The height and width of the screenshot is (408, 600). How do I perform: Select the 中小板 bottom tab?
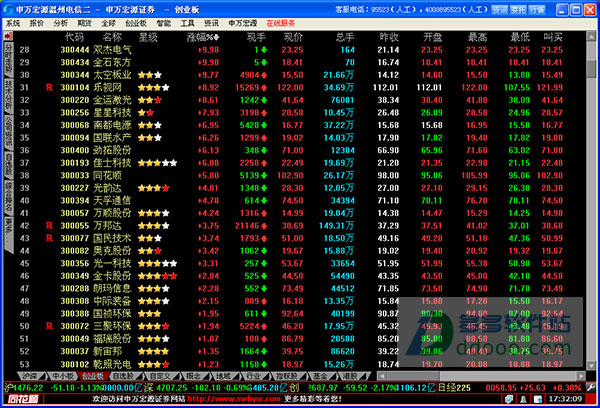[x=63, y=376]
